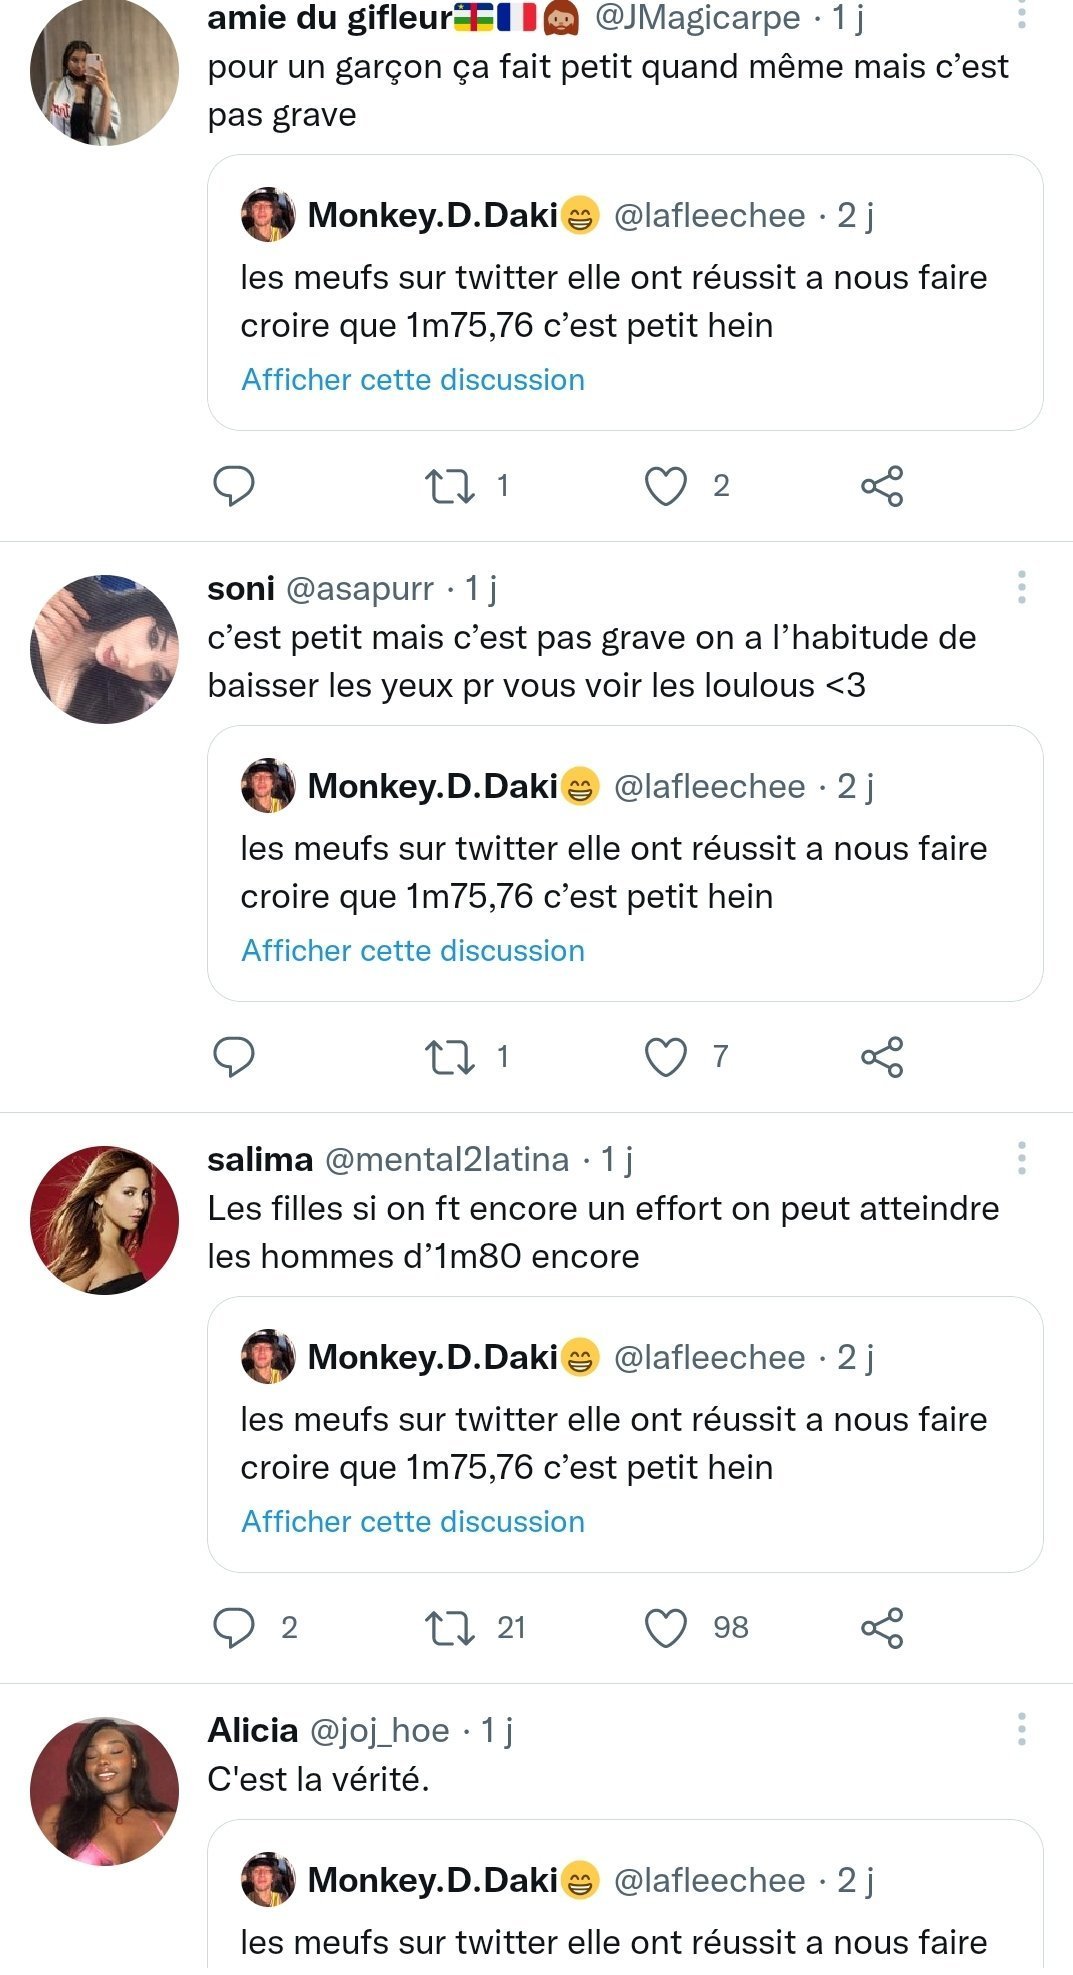The width and height of the screenshot is (1073, 1975).
Task: Reply to soni's tweet
Action: click(x=234, y=1057)
